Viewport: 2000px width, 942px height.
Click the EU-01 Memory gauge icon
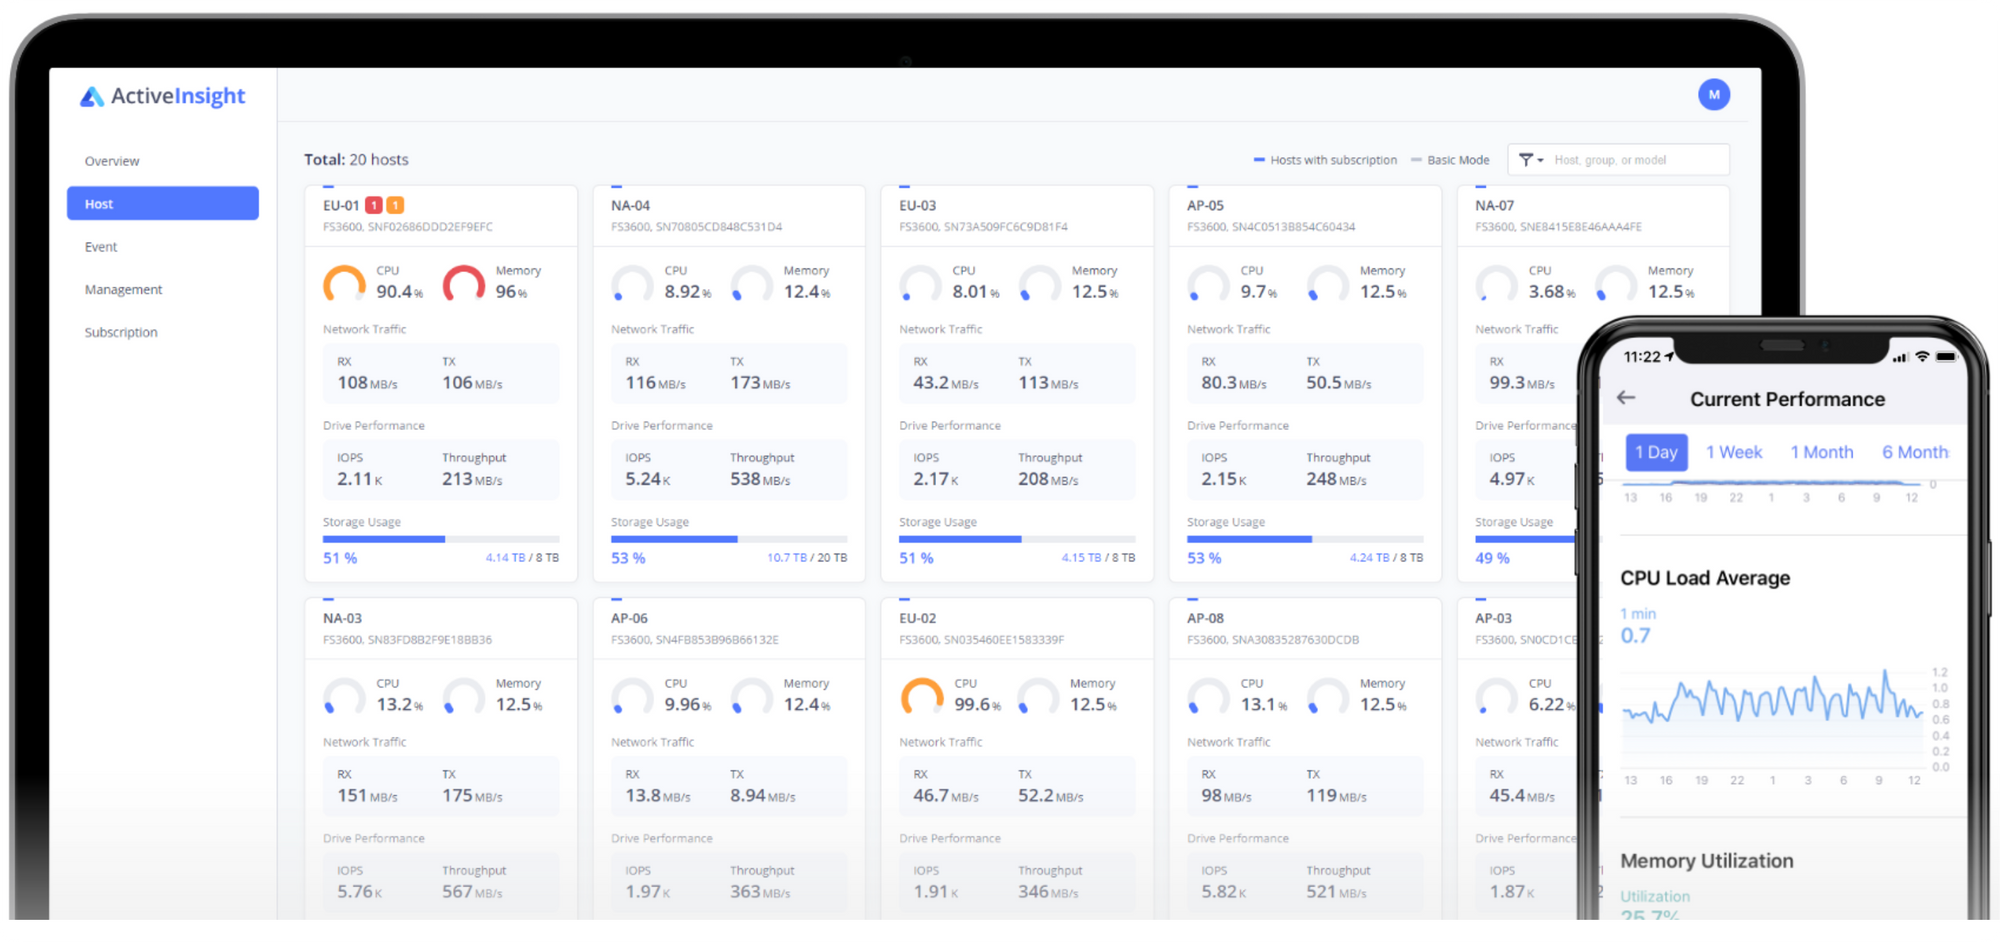tap(464, 284)
